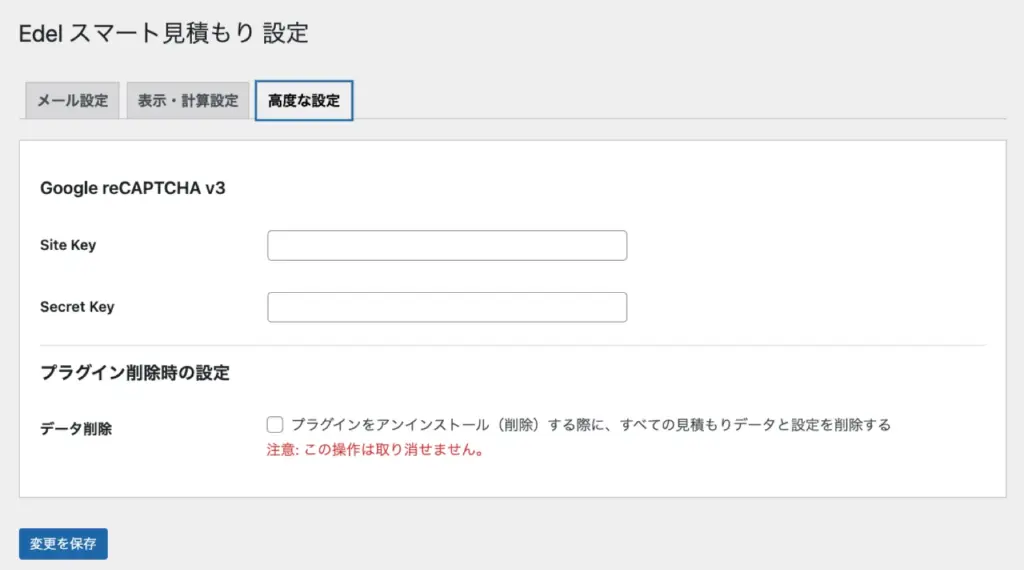The width and height of the screenshot is (1024, 570).
Task: Click the Site Key field label
Action: pos(68,245)
